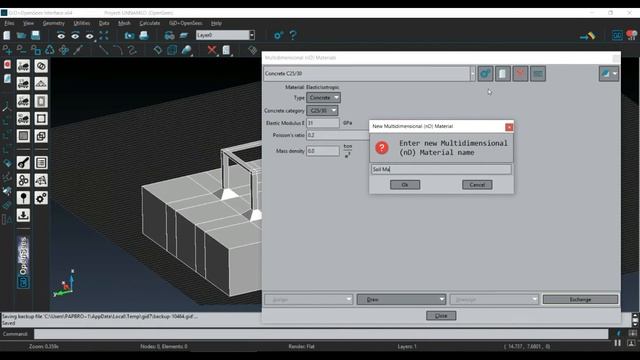Click the list document icon in left palette
The image size is (640, 360).
click(x=41, y=163)
